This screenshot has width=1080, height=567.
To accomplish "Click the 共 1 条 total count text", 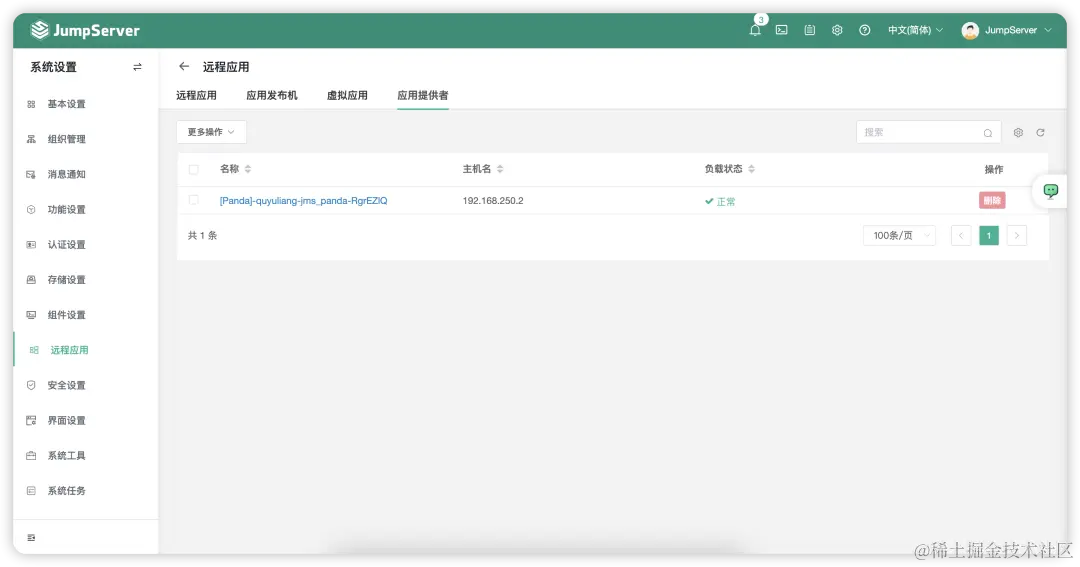I will click(x=202, y=235).
